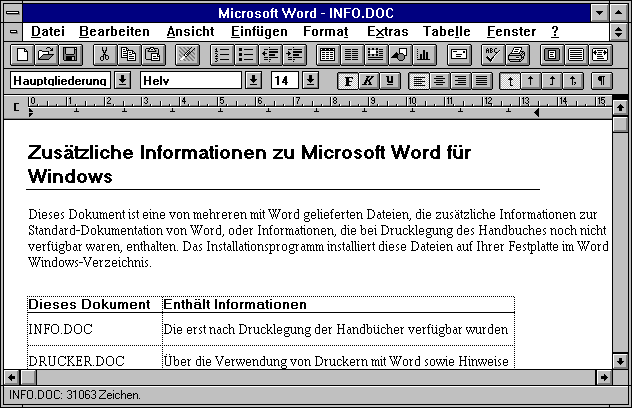Image resolution: width=632 pixels, height=408 pixels.
Task: Open a file using the folder icon
Action: pos(46,55)
